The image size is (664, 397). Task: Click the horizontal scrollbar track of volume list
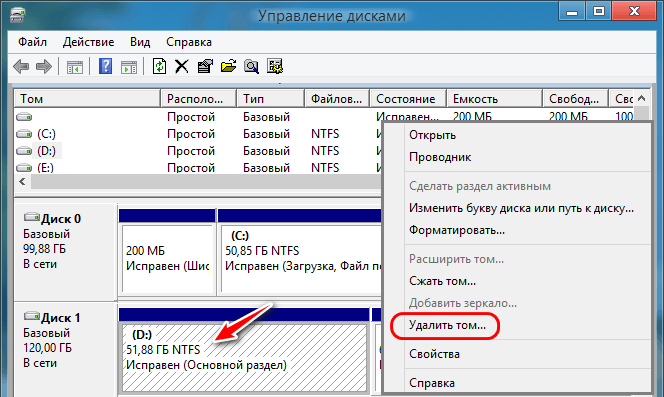coord(206,182)
